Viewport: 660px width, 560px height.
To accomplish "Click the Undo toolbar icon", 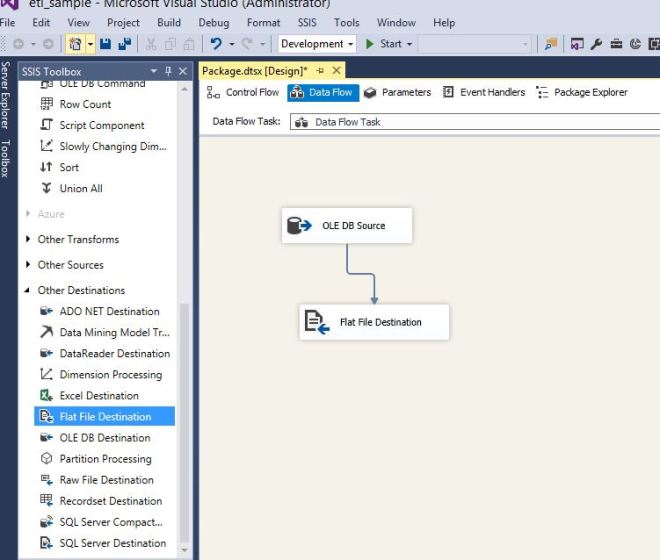I will [x=216, y=44].
